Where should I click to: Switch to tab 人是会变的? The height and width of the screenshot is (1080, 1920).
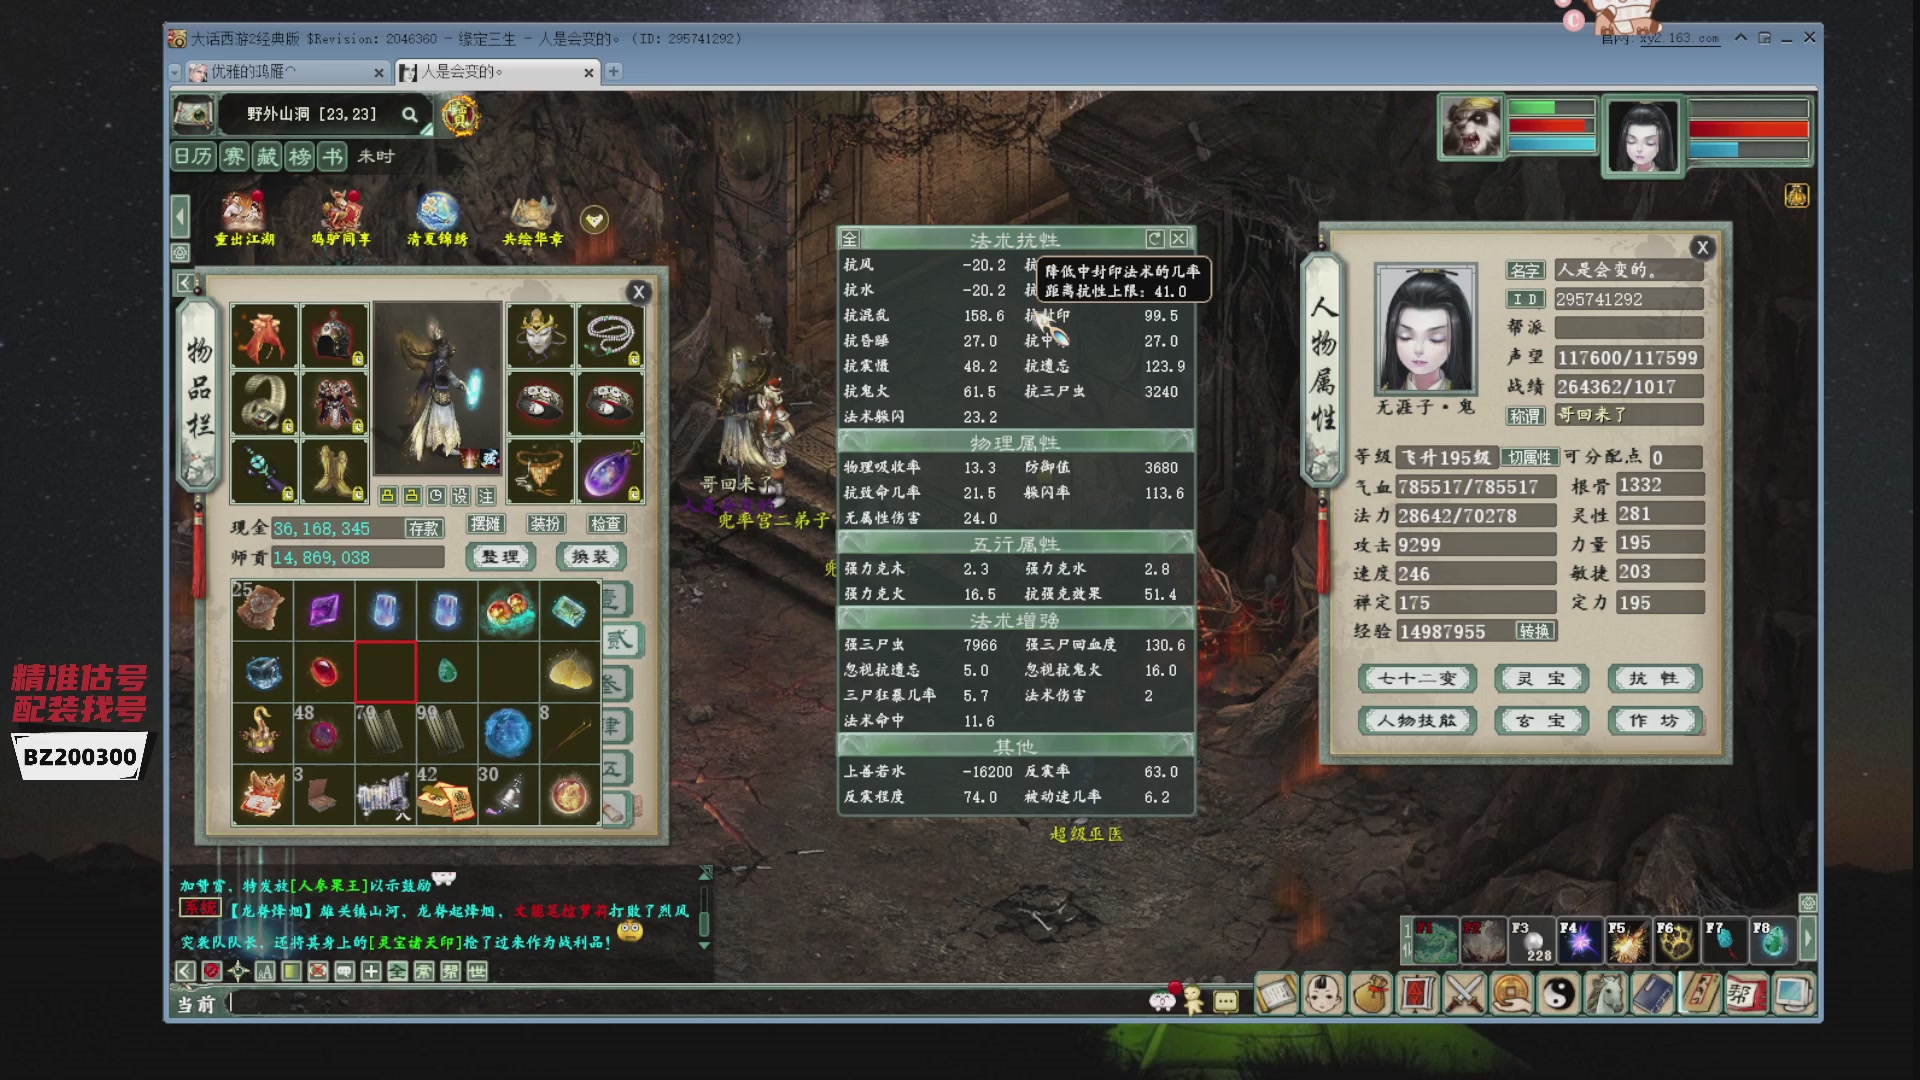497,72
